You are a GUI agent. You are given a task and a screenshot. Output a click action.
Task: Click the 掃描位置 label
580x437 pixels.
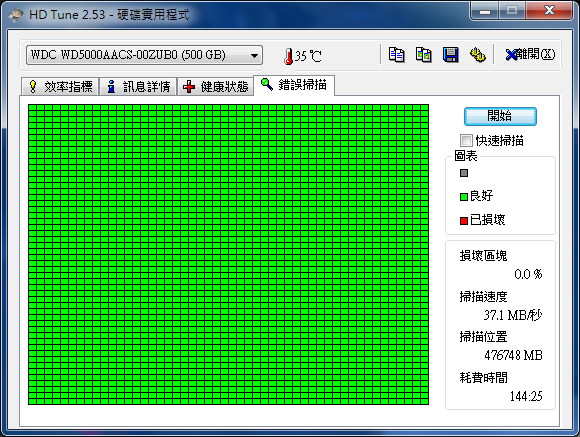(483, 337)
